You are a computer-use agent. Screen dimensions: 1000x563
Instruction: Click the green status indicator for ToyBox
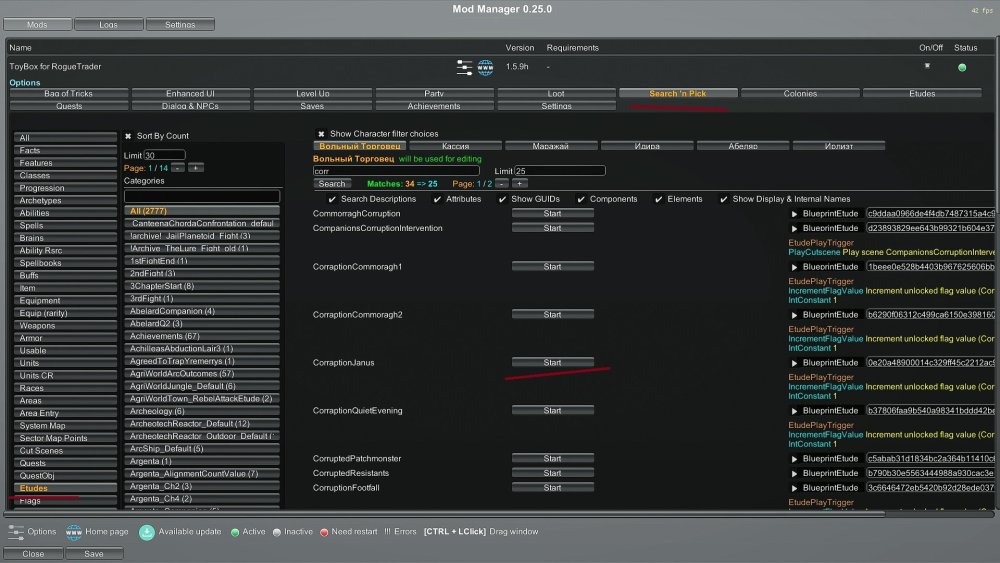point(962,67)
